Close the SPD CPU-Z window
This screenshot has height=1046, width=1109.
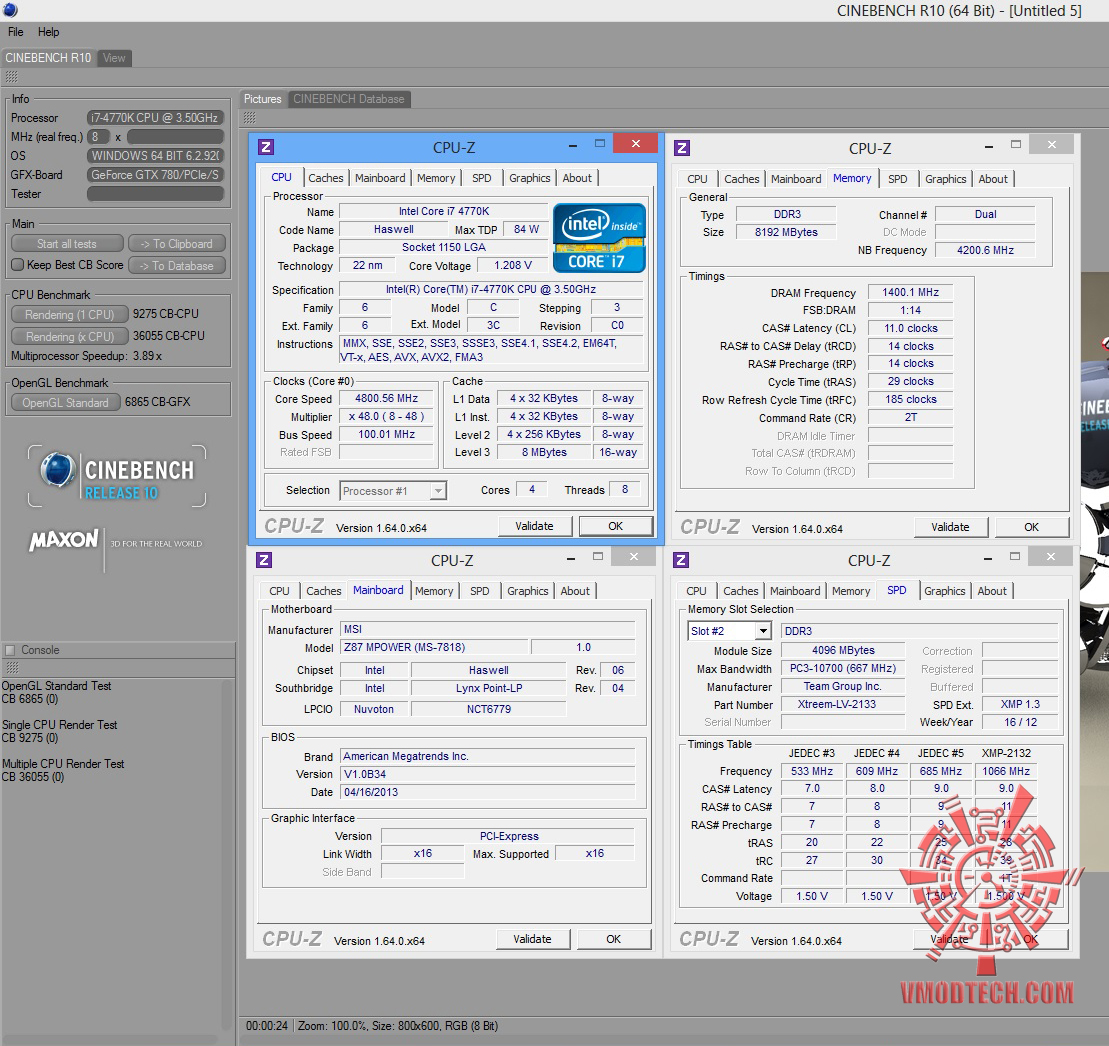(x=1050, y=557)
